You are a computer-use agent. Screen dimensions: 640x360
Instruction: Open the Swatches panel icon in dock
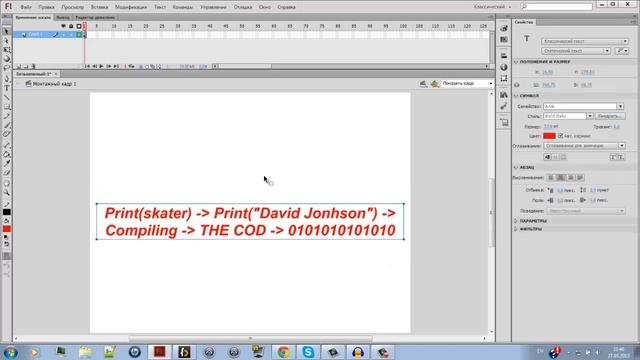coord(504,39)
